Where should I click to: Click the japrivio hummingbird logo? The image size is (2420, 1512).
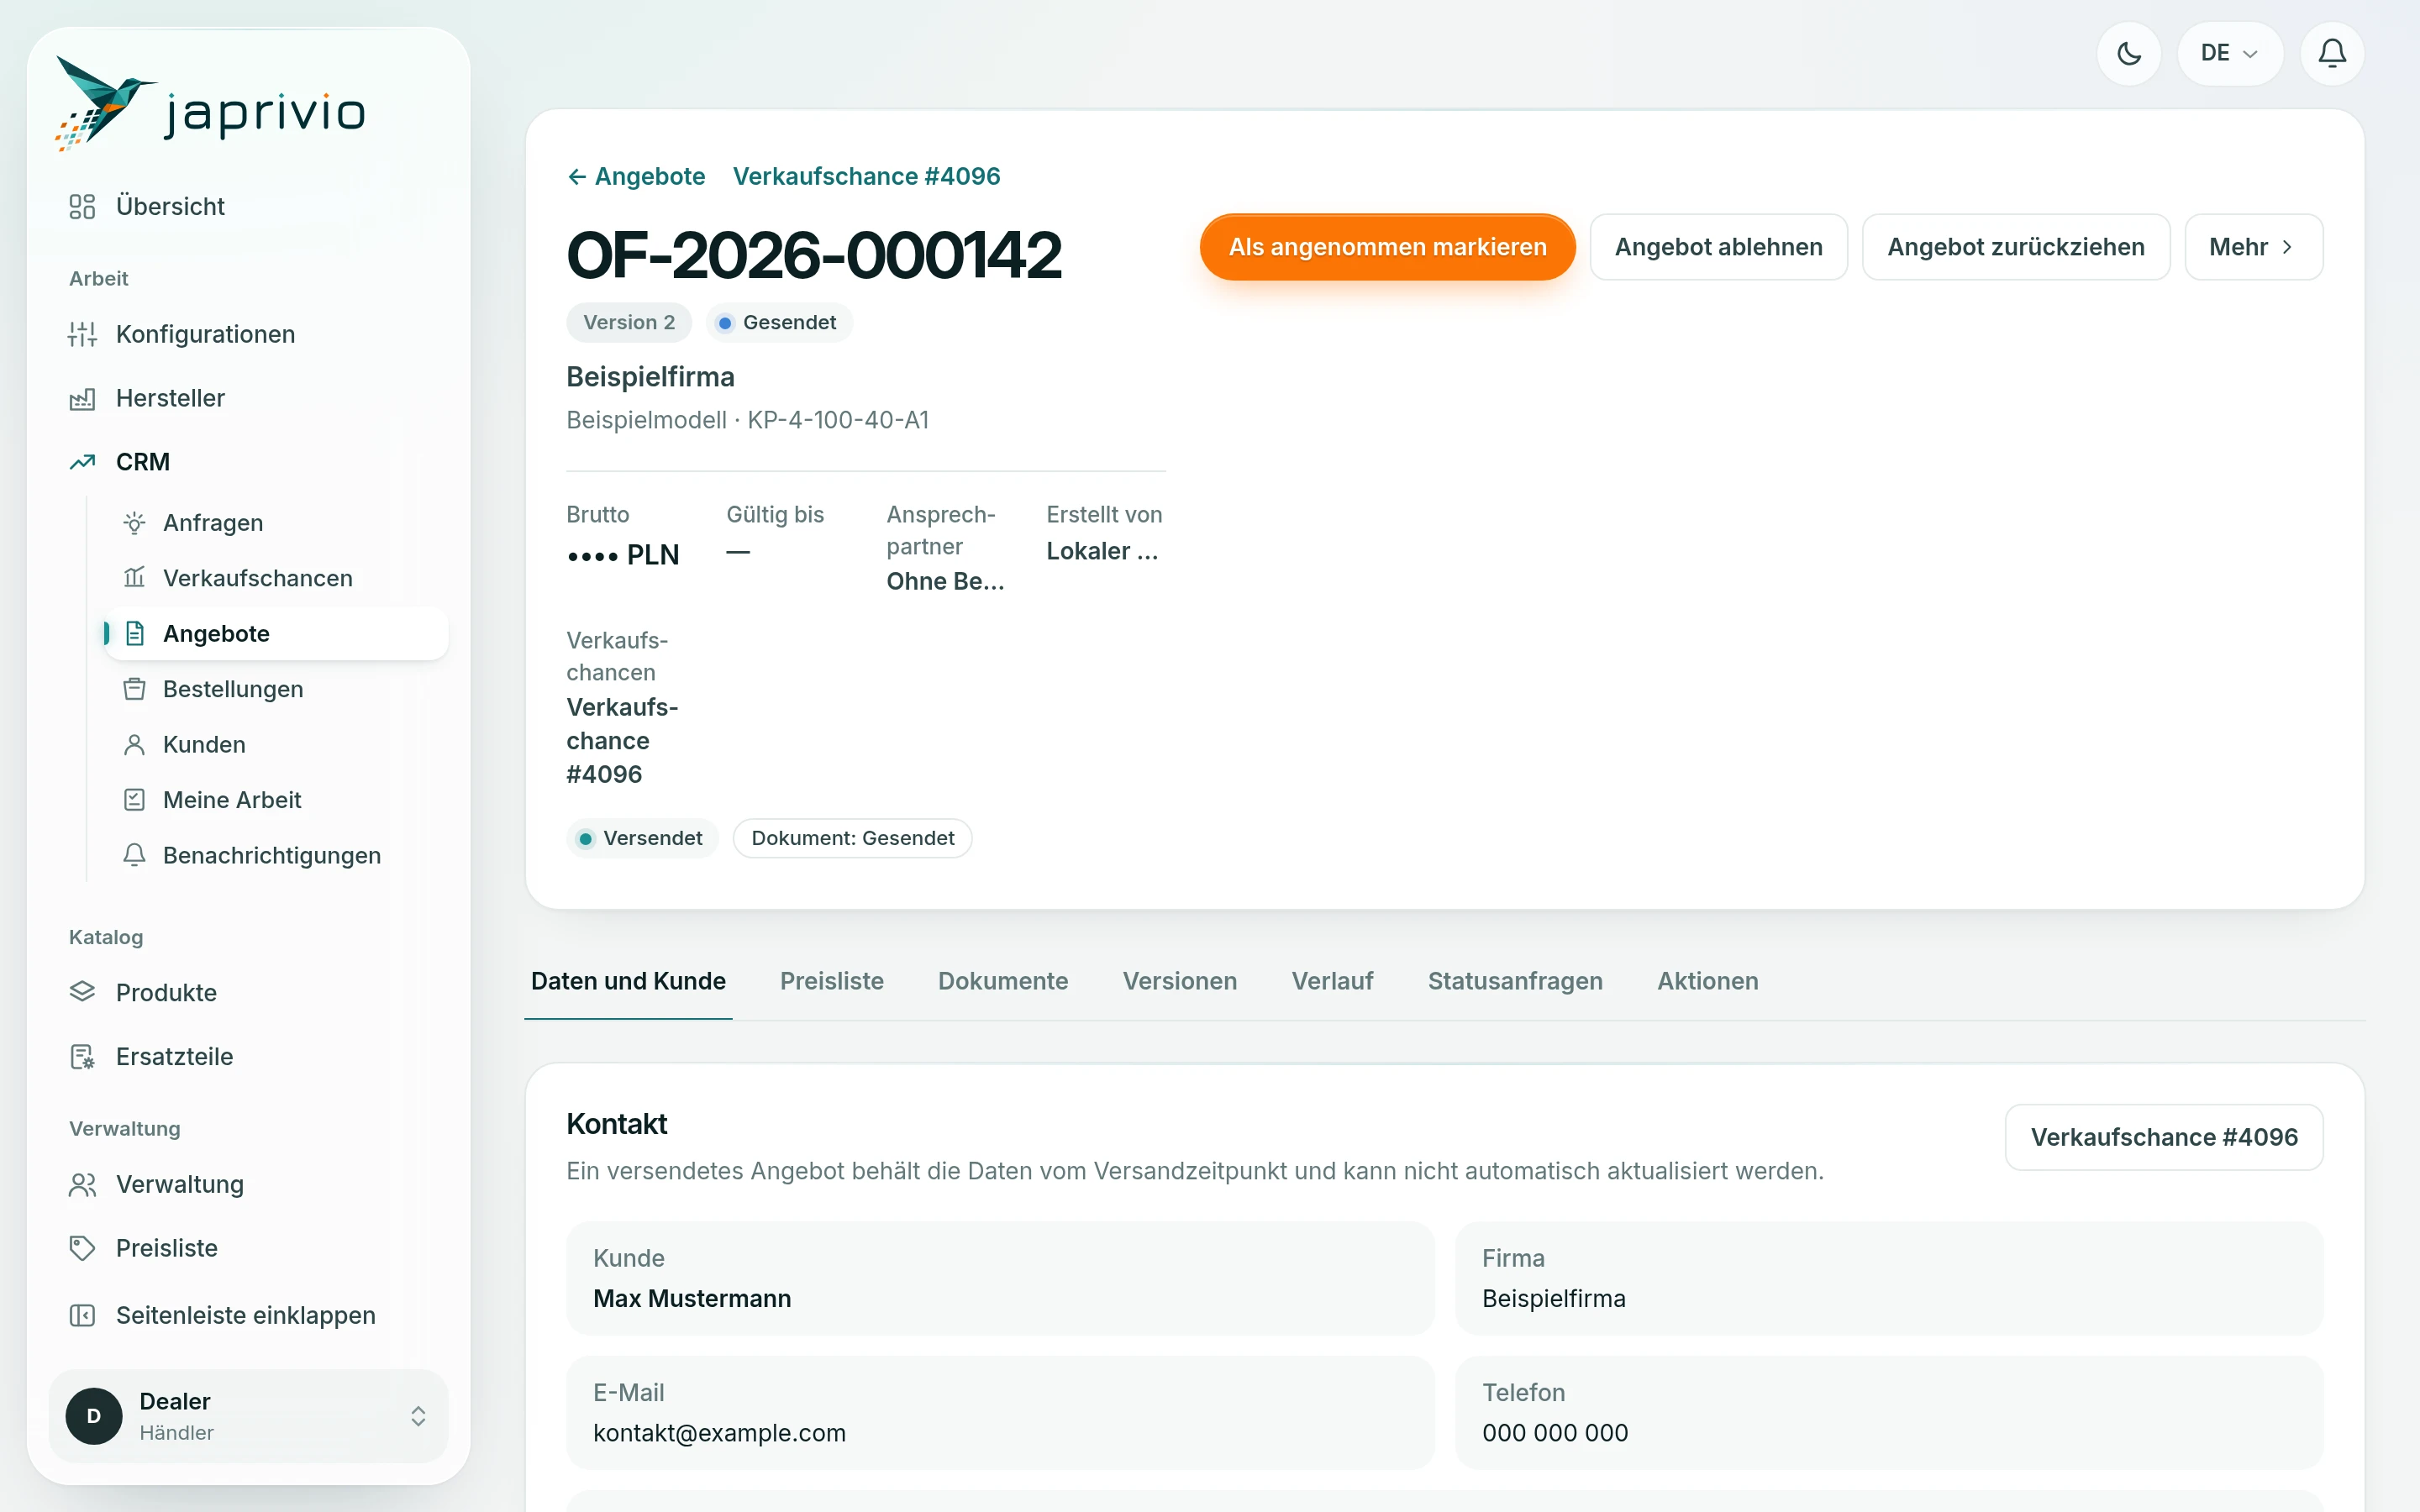(x=211, y=104)
